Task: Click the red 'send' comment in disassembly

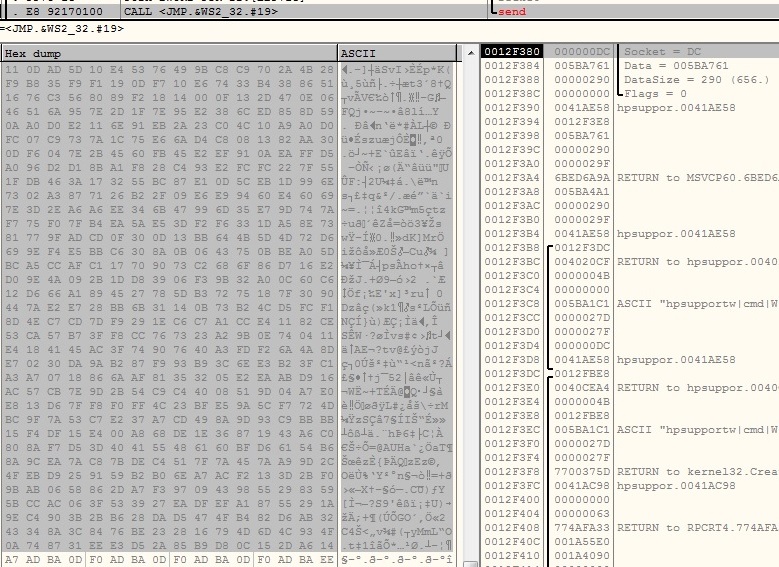Action: 511,11
